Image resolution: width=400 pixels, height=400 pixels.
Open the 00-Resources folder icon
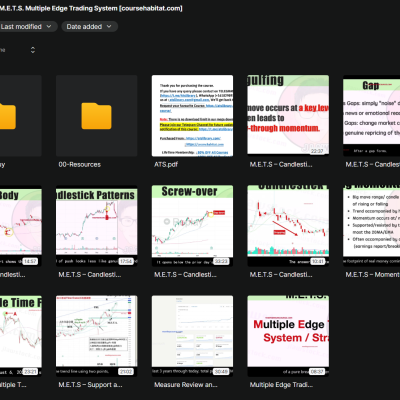pos(96,116)
